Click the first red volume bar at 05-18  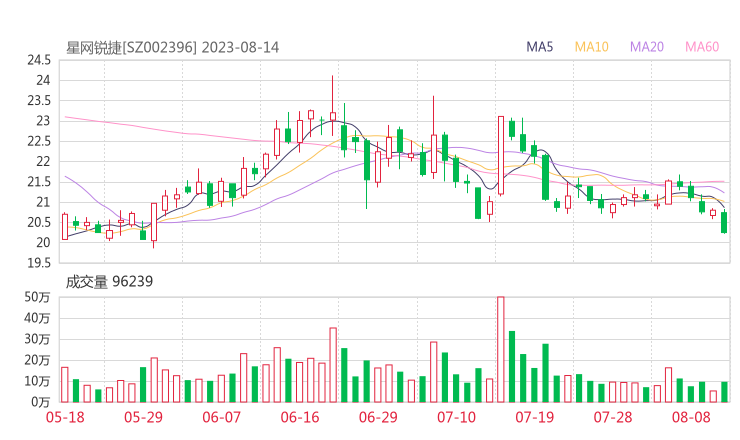65,385
